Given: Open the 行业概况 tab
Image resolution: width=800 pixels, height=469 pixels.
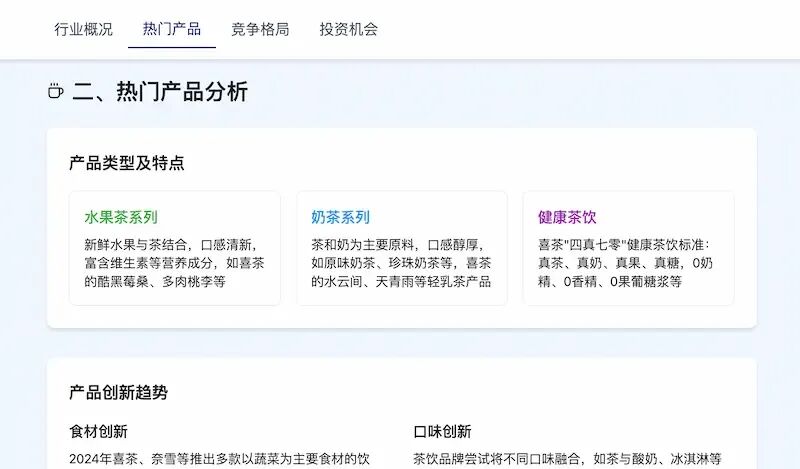Looking at the screenshot, I should pos(84,29).
